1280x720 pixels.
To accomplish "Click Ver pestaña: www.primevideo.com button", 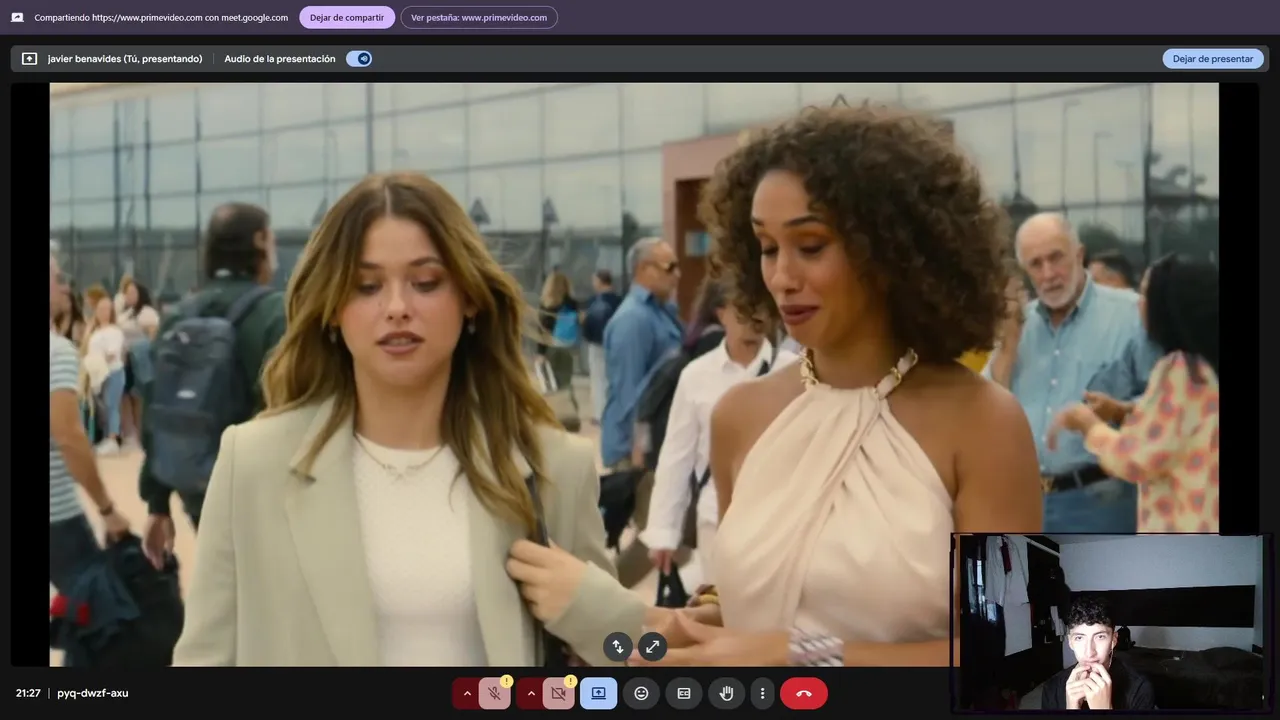I will tap(479, 17).
